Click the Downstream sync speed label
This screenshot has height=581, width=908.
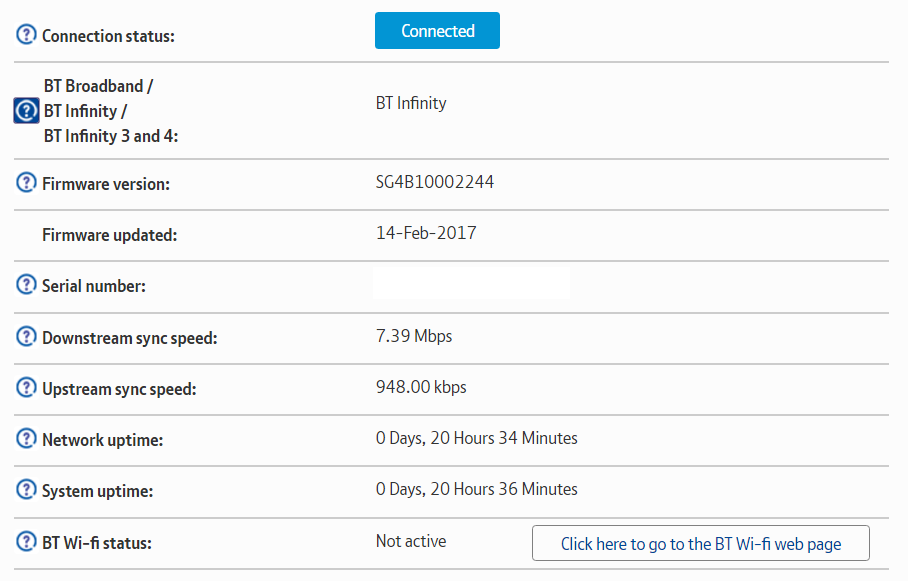point(130,338)
